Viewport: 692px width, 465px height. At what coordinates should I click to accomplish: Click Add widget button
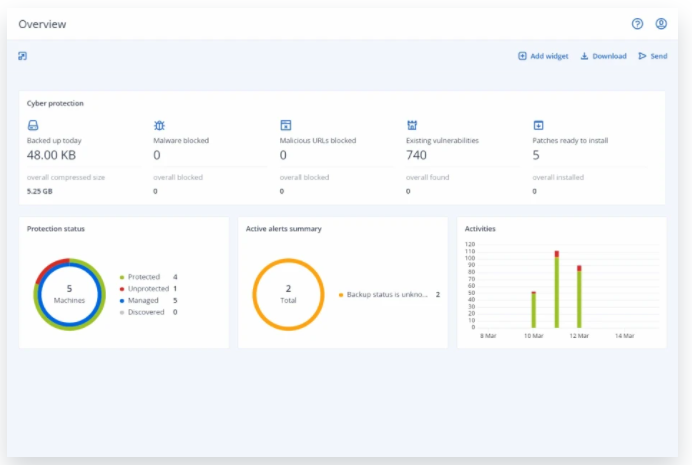[x=543, y=56]
